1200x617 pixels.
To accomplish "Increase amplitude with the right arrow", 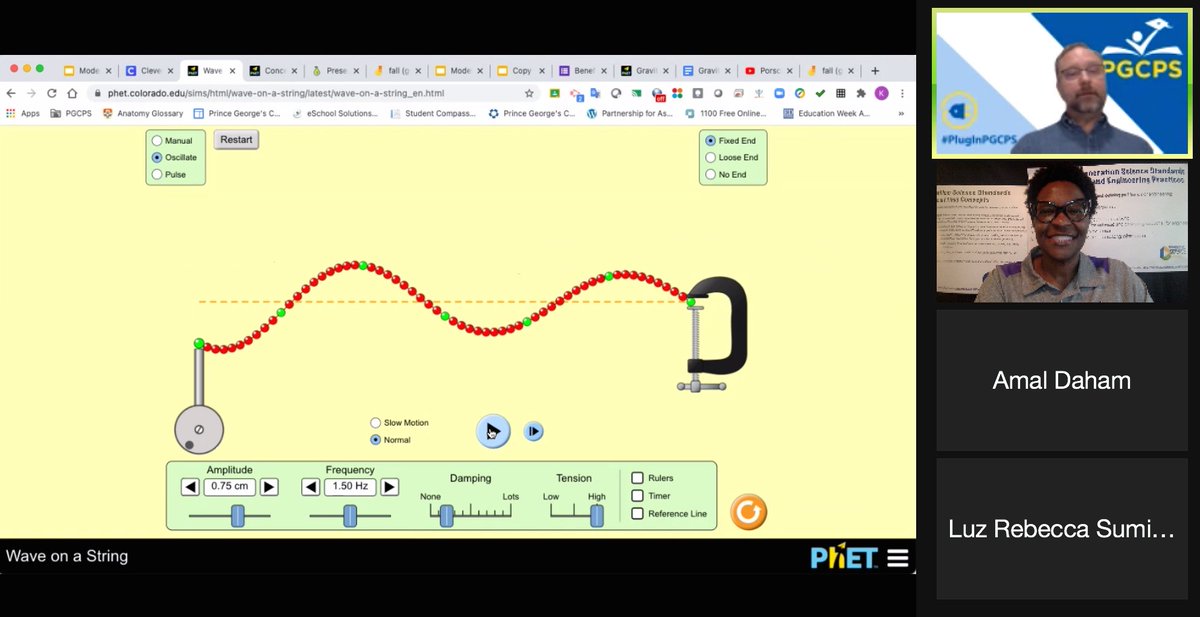I will (269, 487).
